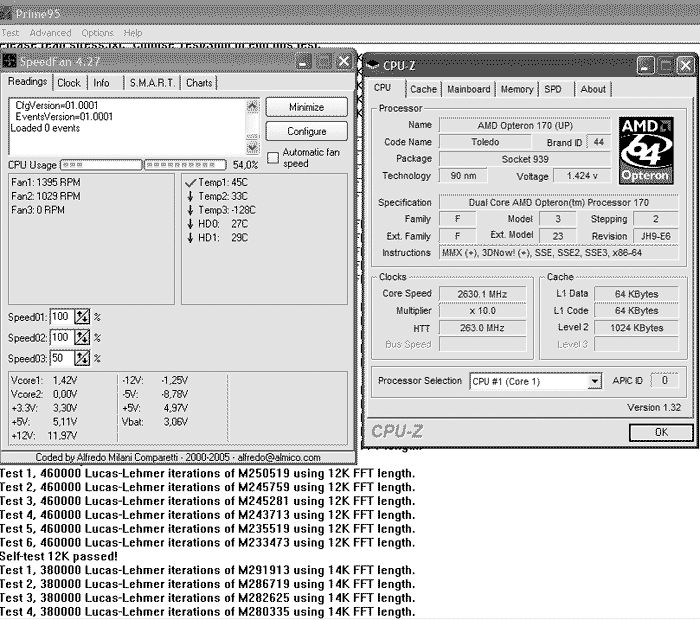700x620 pixels.
Task: Click the SpeedFan Minimize button
Action: [x=306, y=107]
